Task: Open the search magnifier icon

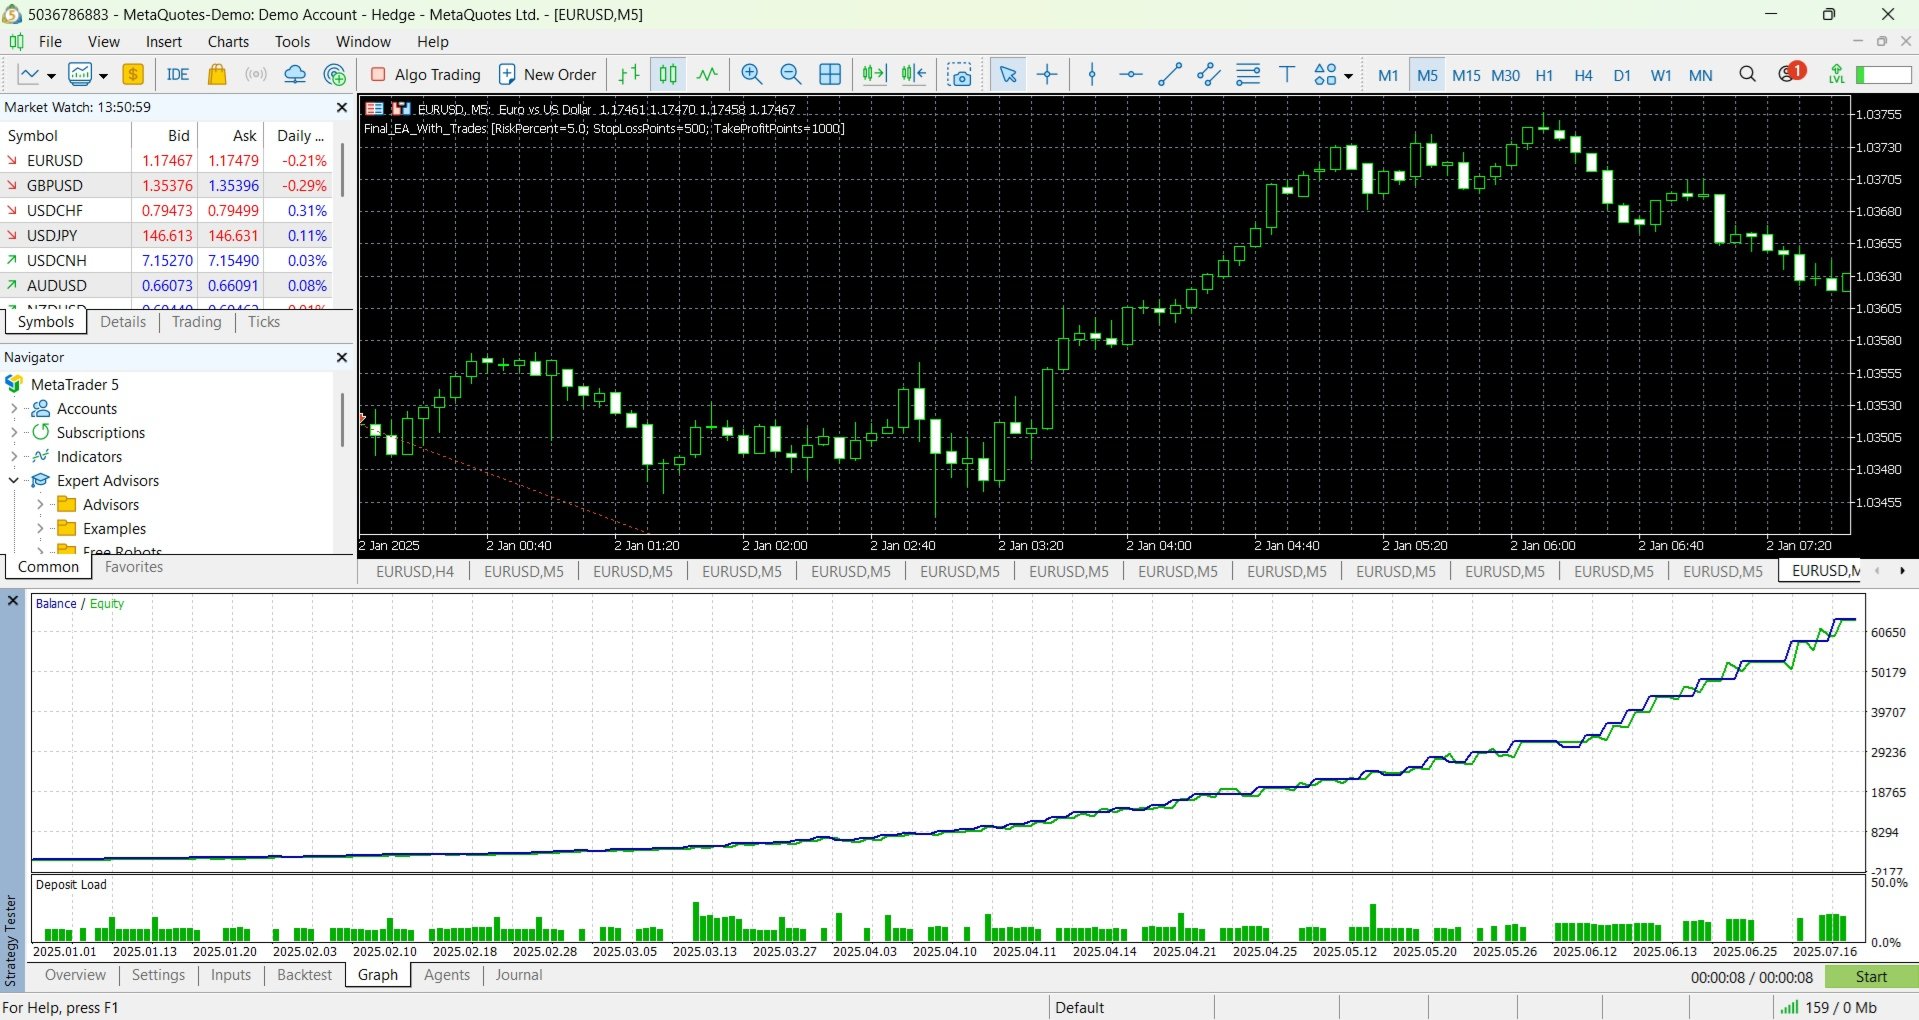Action: 1747,75
